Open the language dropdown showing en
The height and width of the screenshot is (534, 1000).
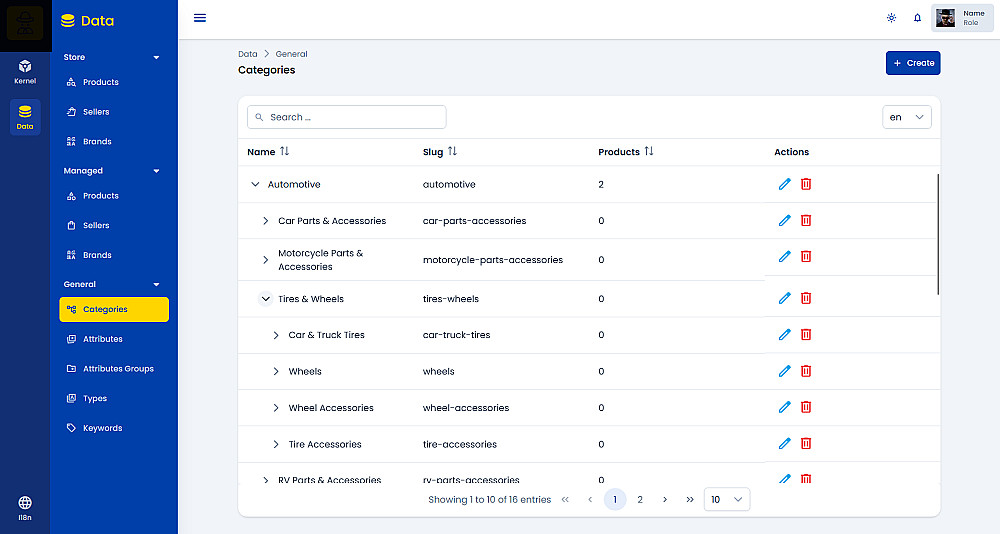coord(907,117)
